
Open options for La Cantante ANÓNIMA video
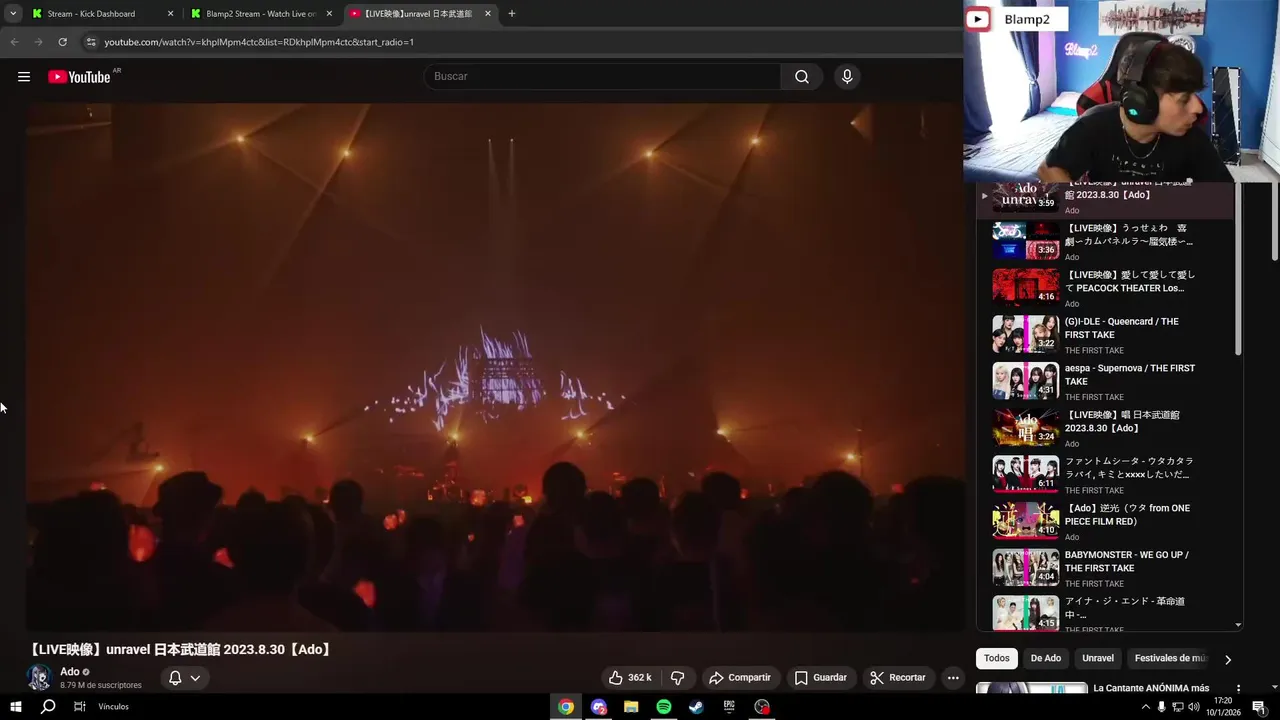1238,689
